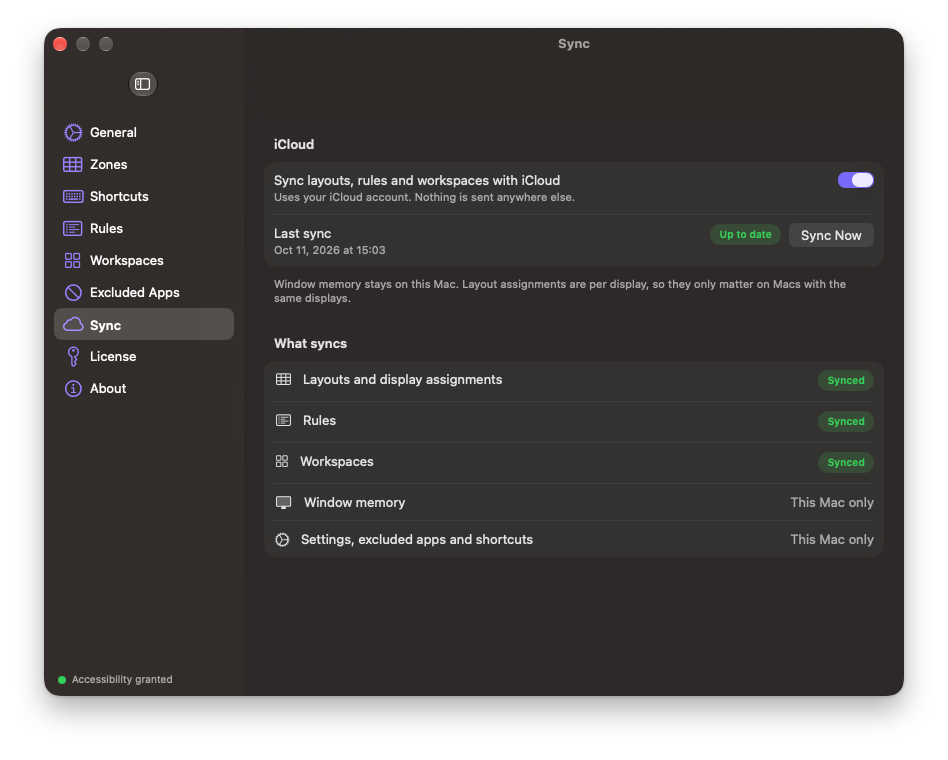The image size is (948, 760).
Task: Click the 'Window memory' row label
Action: click(x=355, y=502)
